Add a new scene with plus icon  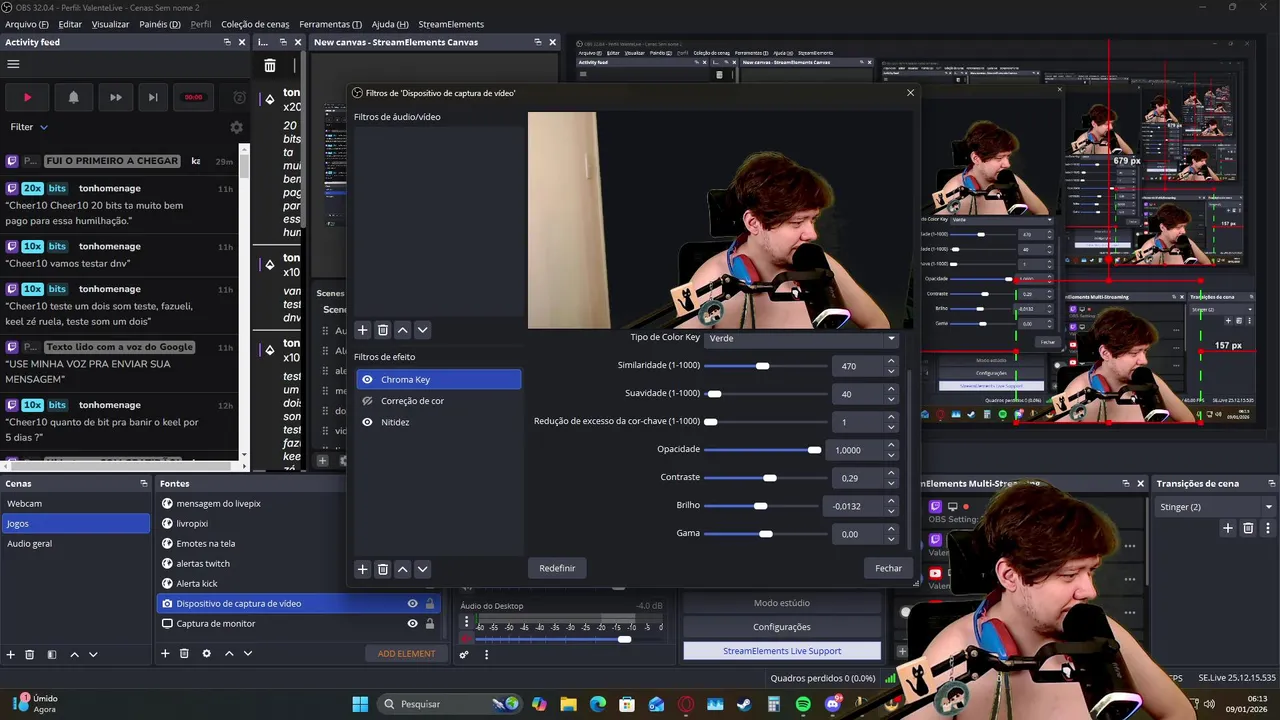(11, 654)
